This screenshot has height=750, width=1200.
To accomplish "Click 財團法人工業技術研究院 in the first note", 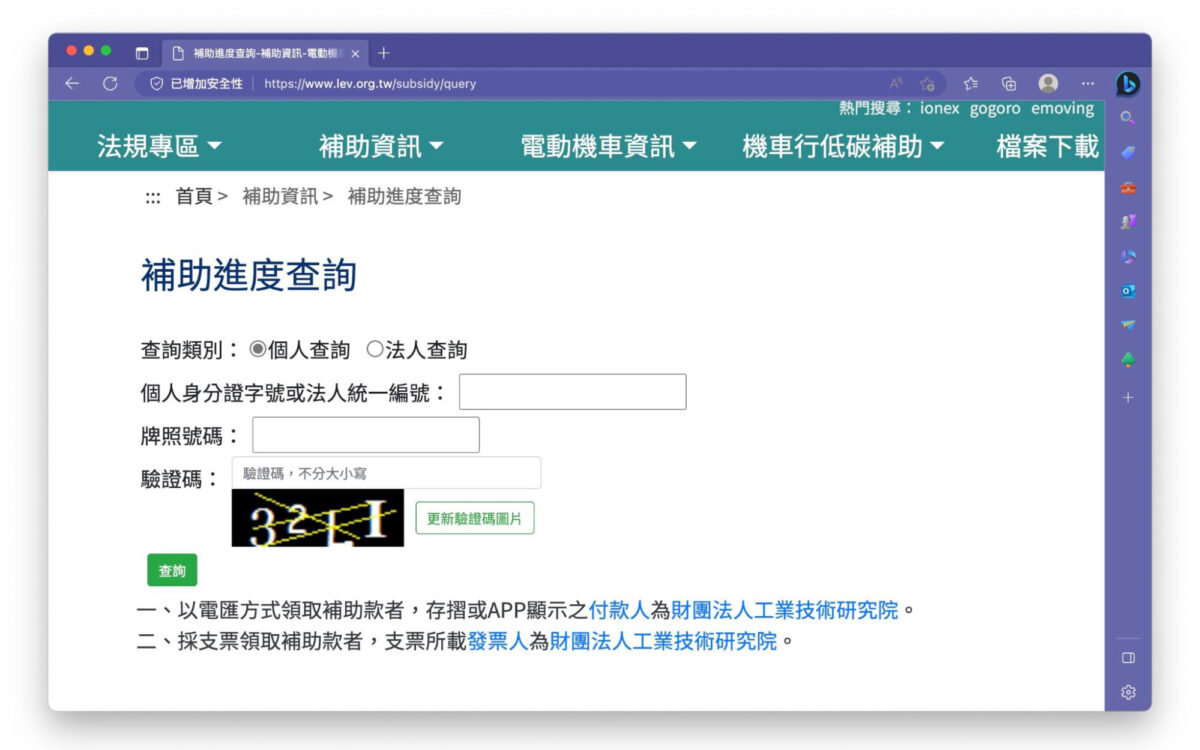I will 785,610.
